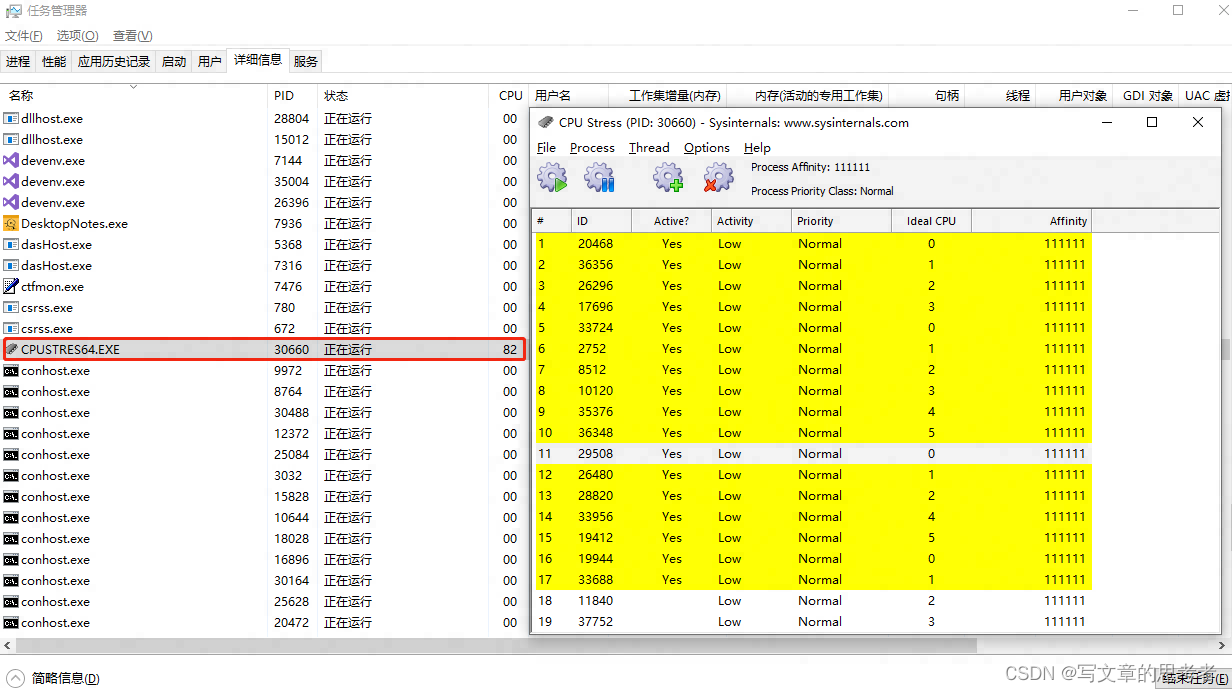Click the csrss.exe icon for PID 780
The image size is (1232, 692).
coord(12,307)
